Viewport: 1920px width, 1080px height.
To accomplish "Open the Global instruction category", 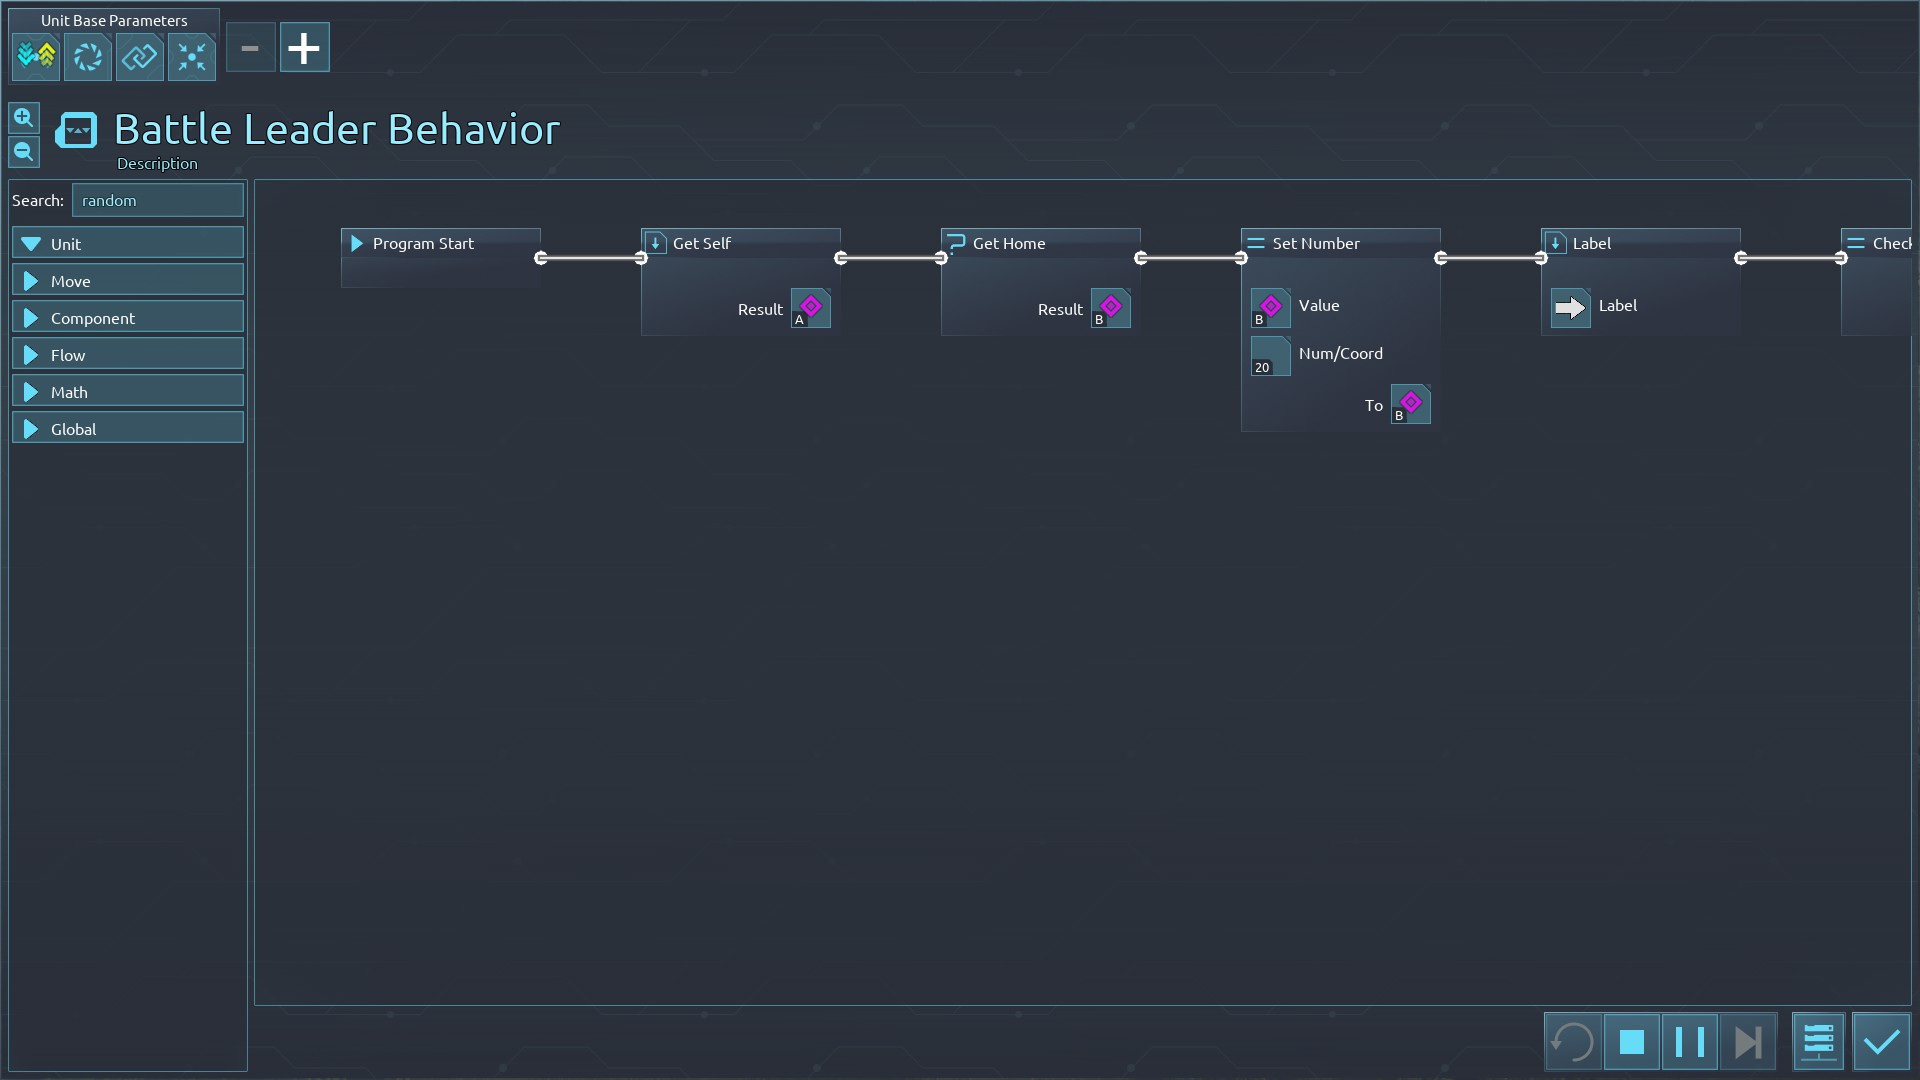I will pos(128,429).
